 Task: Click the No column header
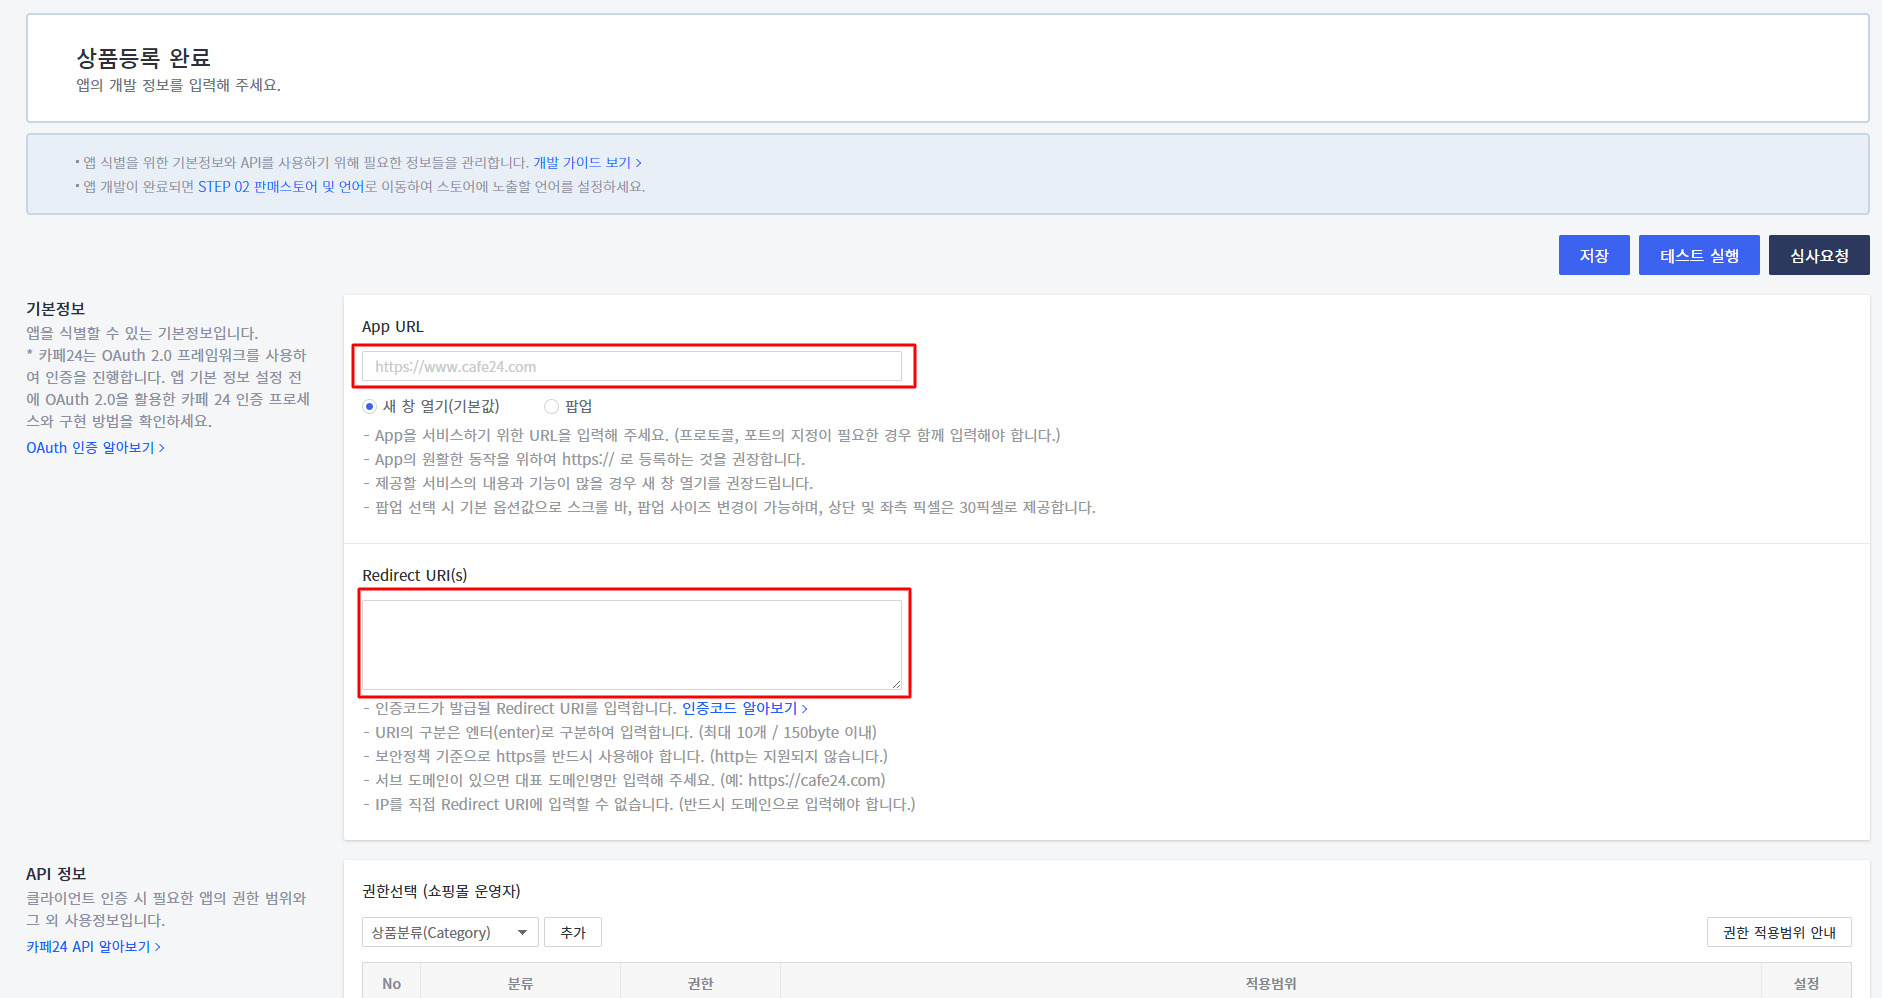(x=391, y=984)
